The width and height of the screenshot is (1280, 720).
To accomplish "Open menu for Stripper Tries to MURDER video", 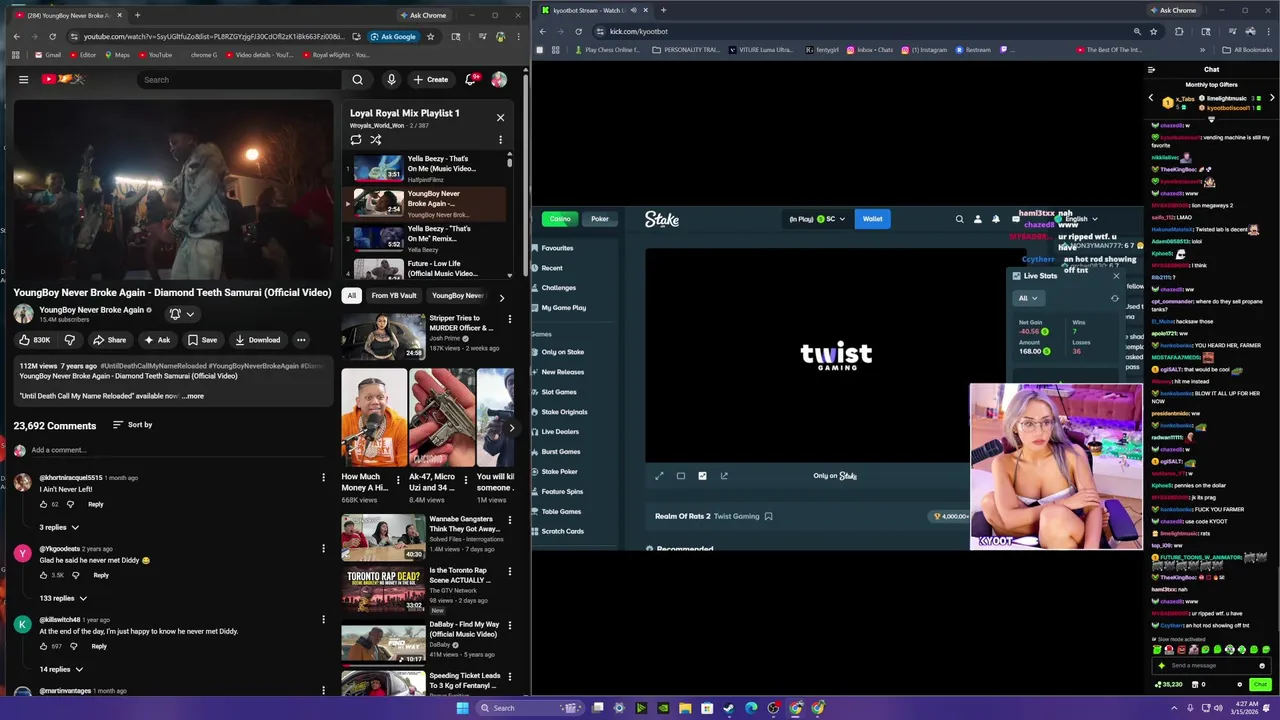I will tap(509, 319).
